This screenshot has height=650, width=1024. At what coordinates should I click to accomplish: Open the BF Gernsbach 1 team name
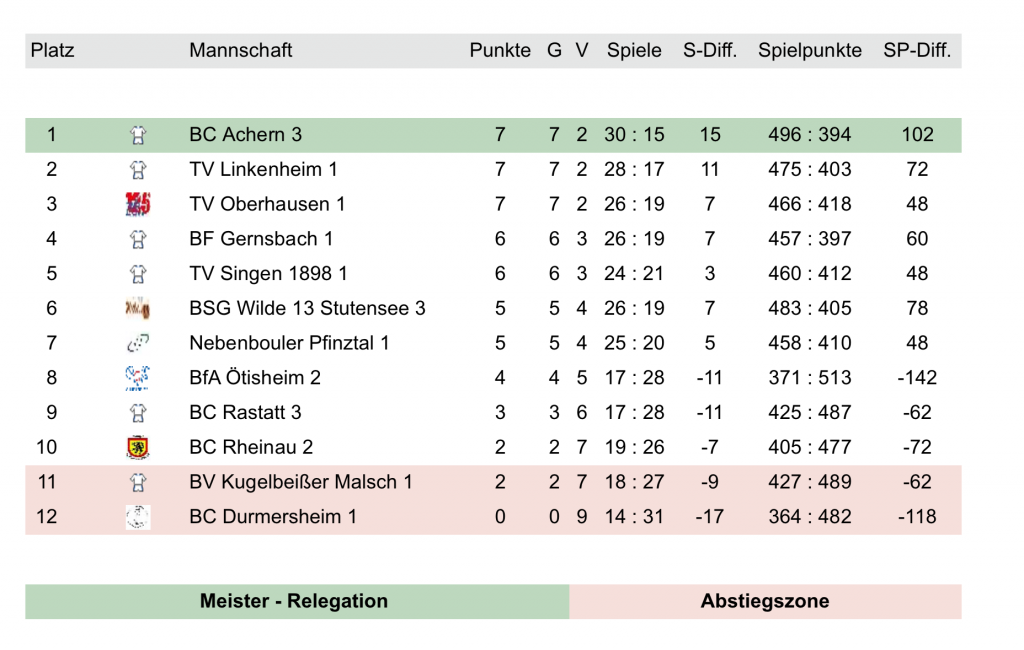pyautogui.click(x=261, y=238)
